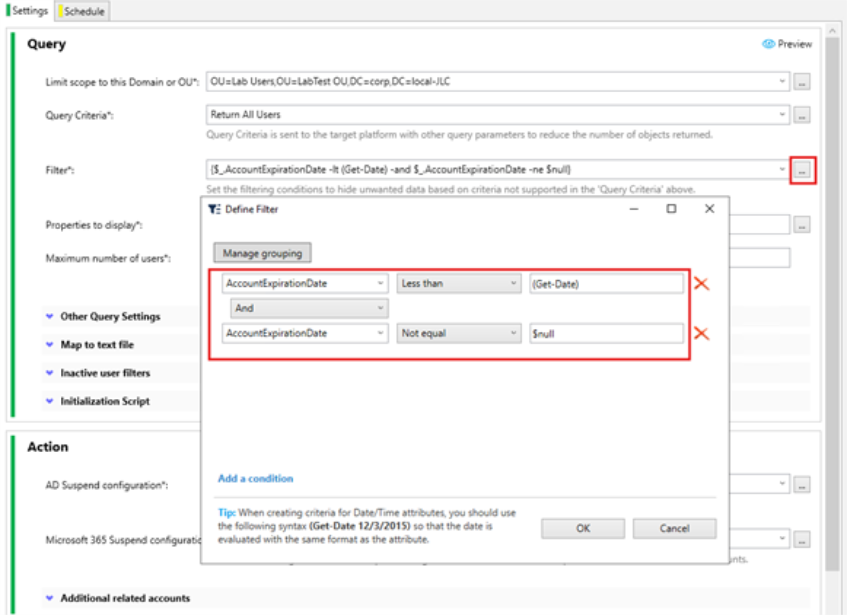Click OK in Define Filter dialog
847x615 pixels.
coord(583,529)
